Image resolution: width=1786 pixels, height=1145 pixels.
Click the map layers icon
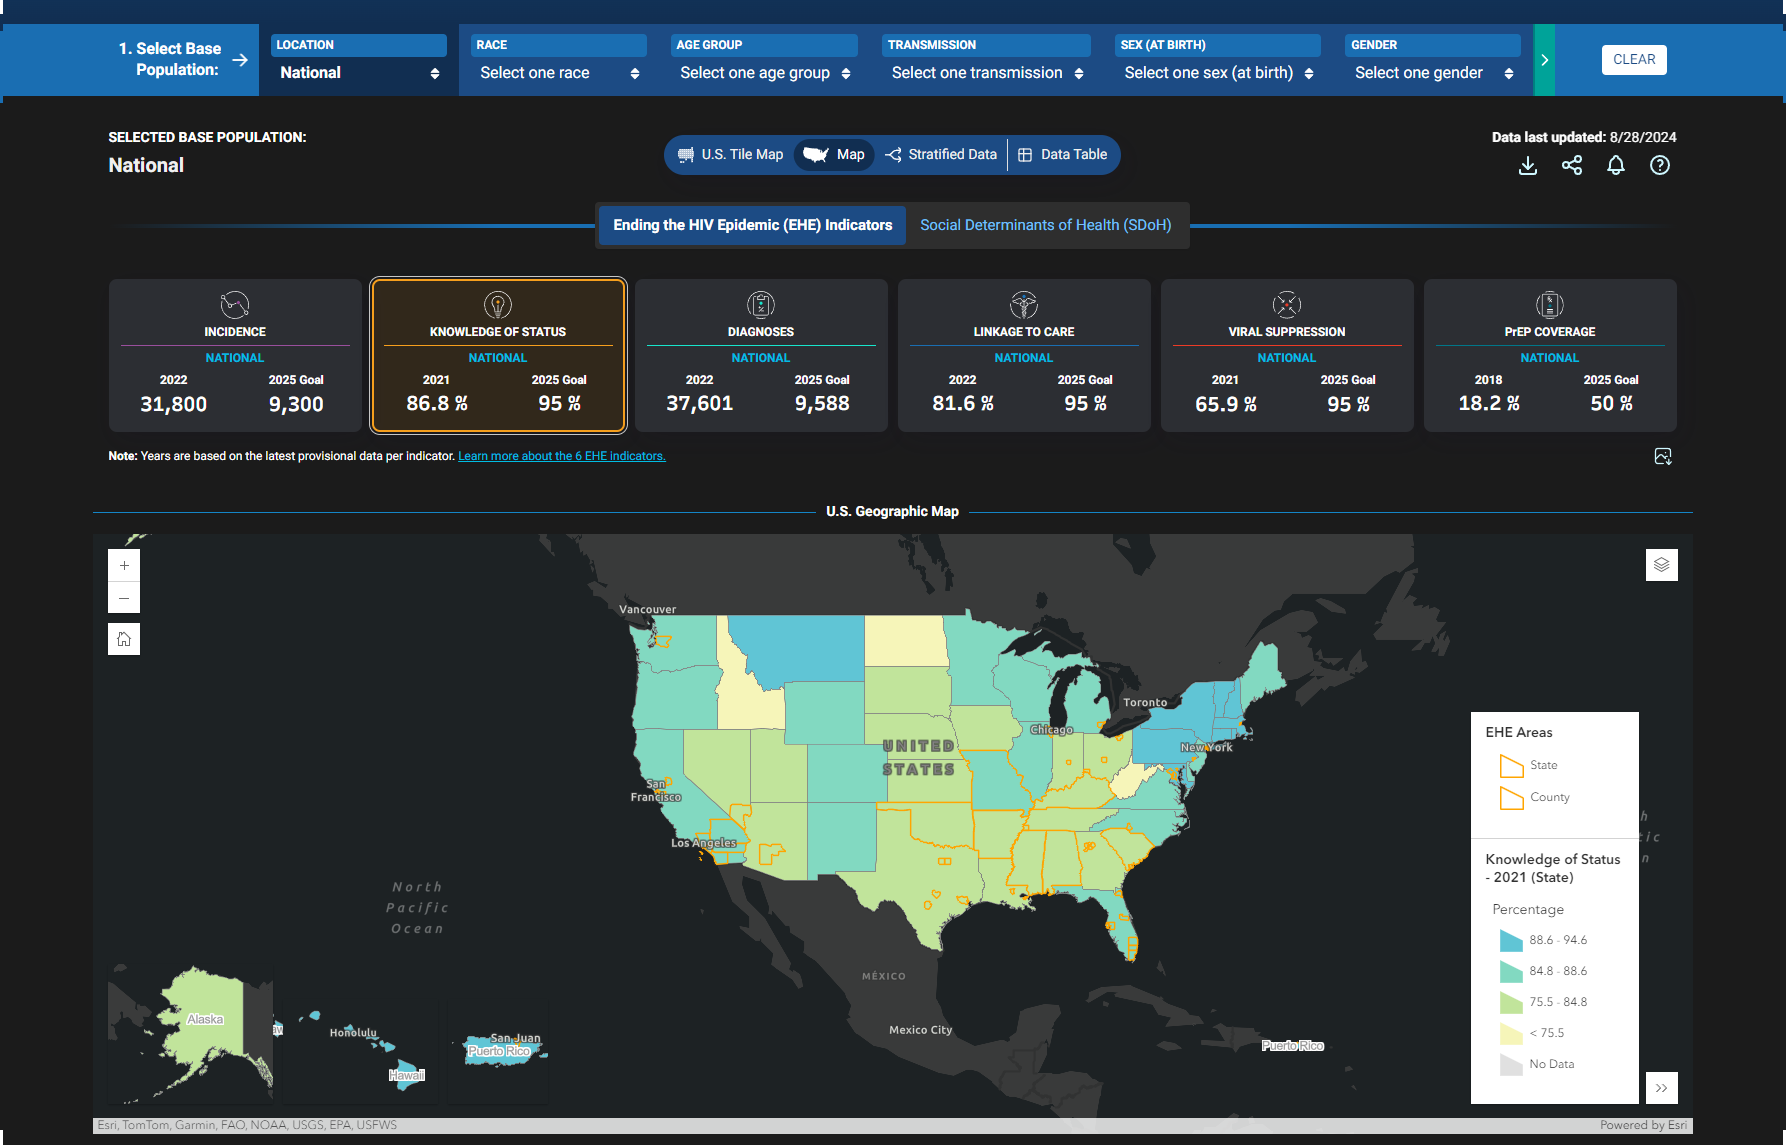point(1662,565)
